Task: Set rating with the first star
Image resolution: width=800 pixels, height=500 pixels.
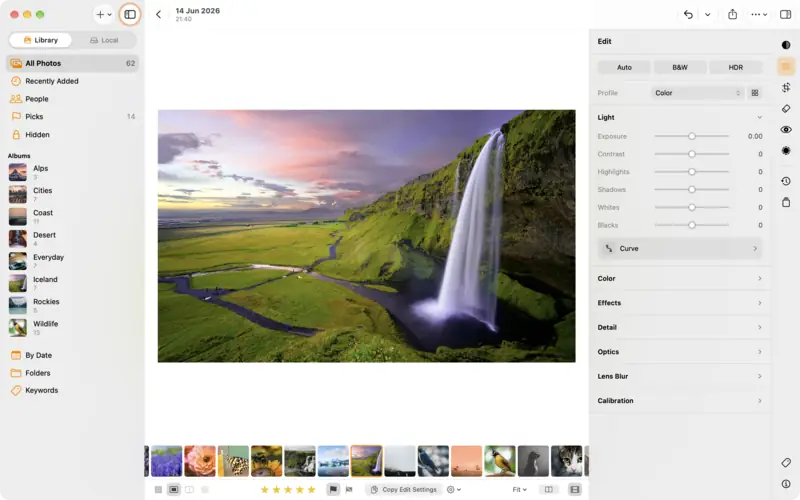Action: tap(264, 490)
